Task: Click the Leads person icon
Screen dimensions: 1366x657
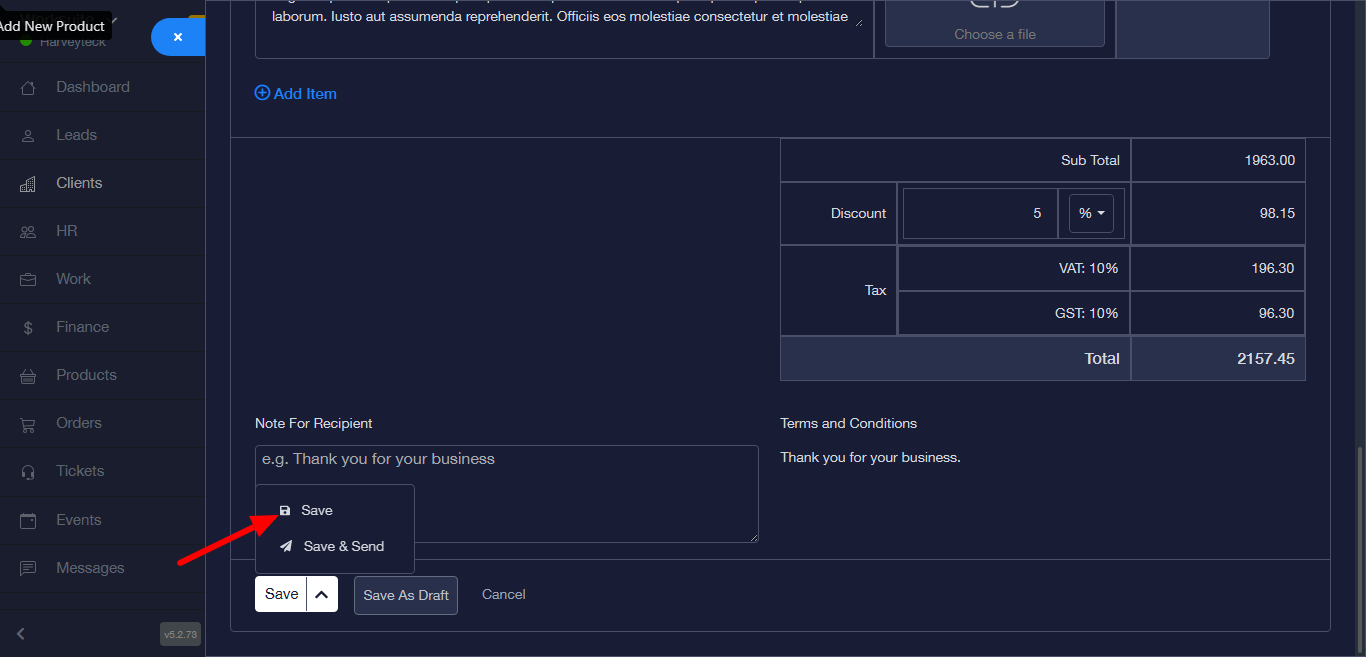Action: pos(28,136)
